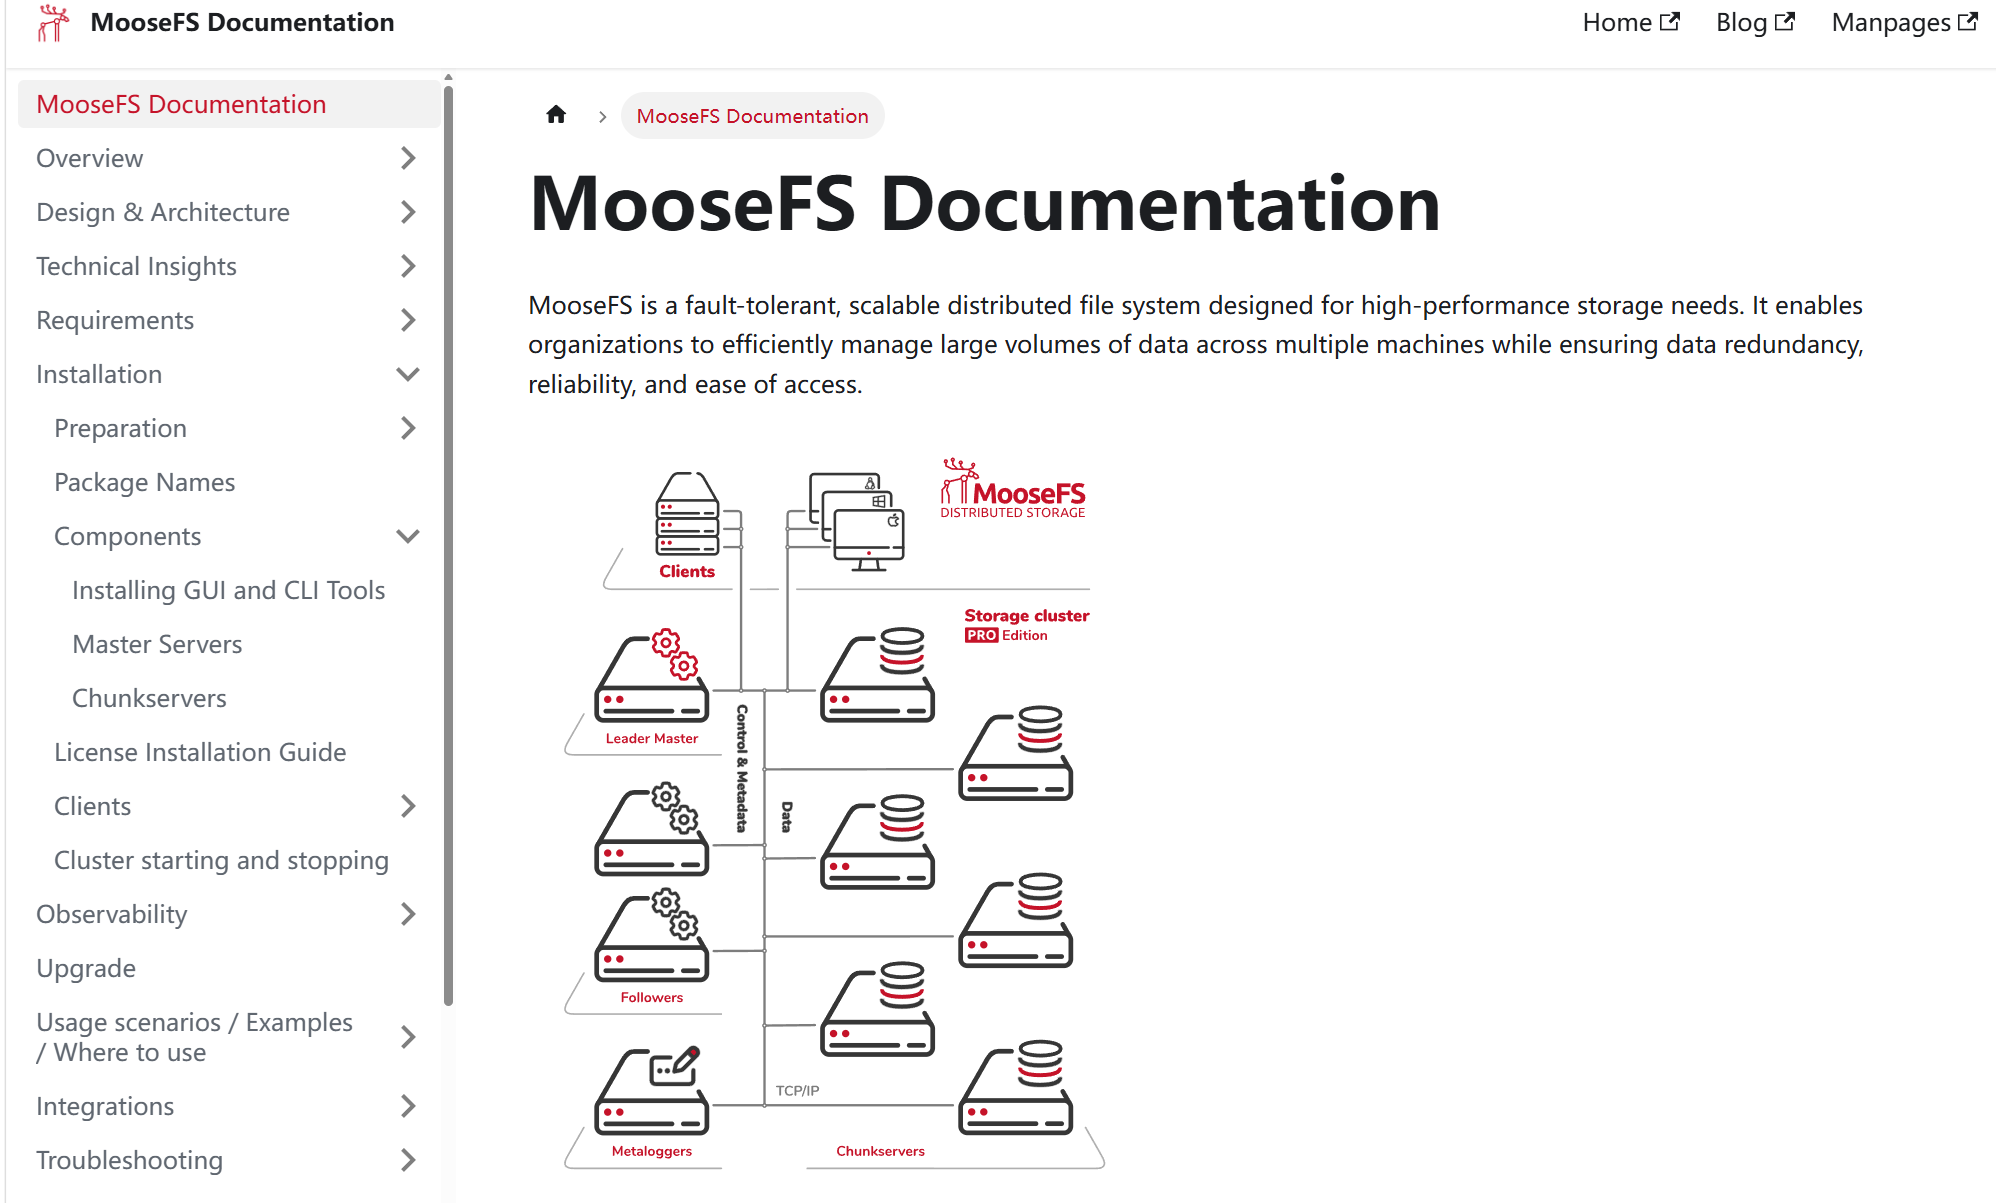Open the Package Names page
The width and height of the screenshot is (1996, 1203).
(x=145, y=482)
